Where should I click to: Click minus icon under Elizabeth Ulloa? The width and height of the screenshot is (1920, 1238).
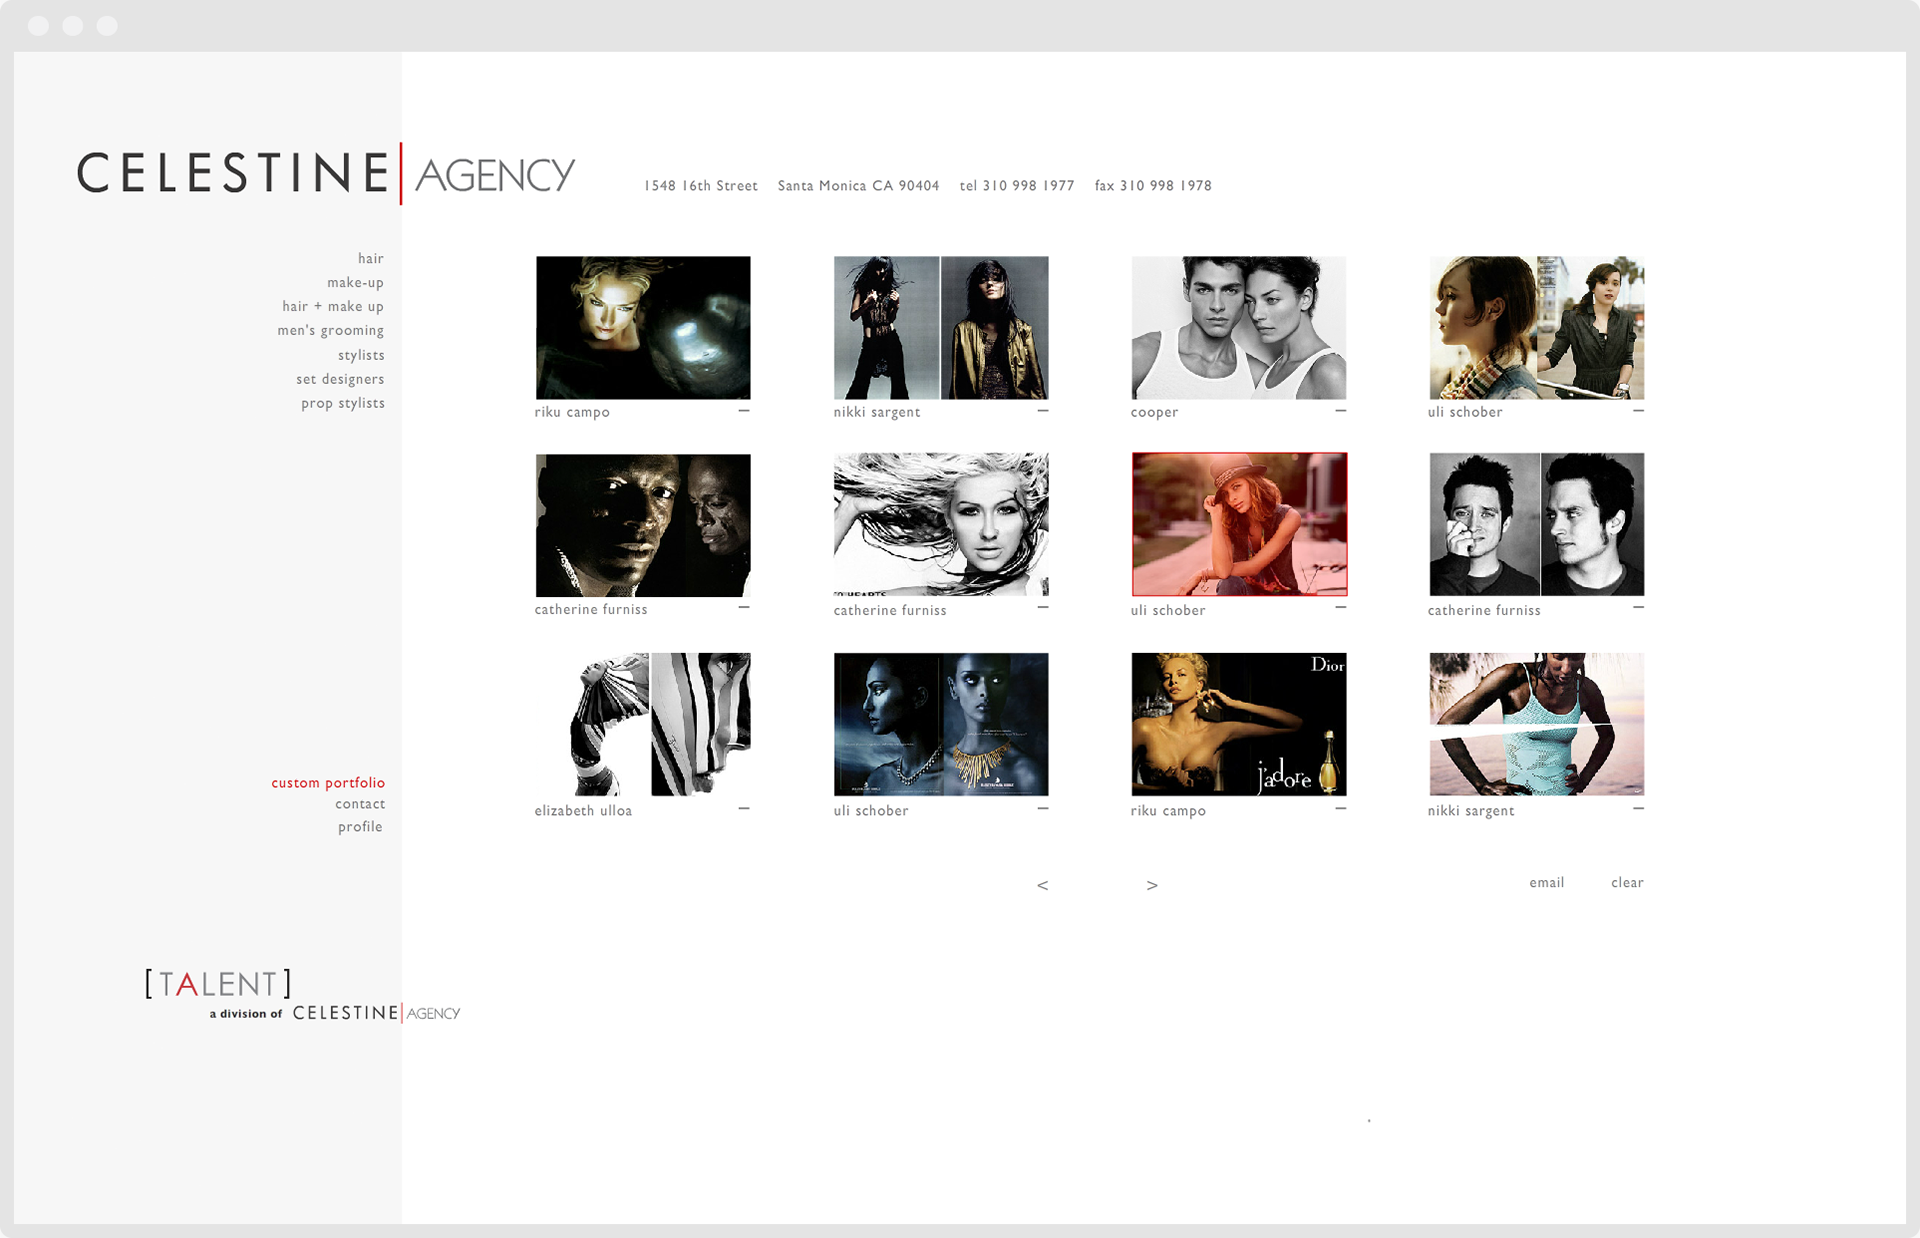click(x=744, y=808)
